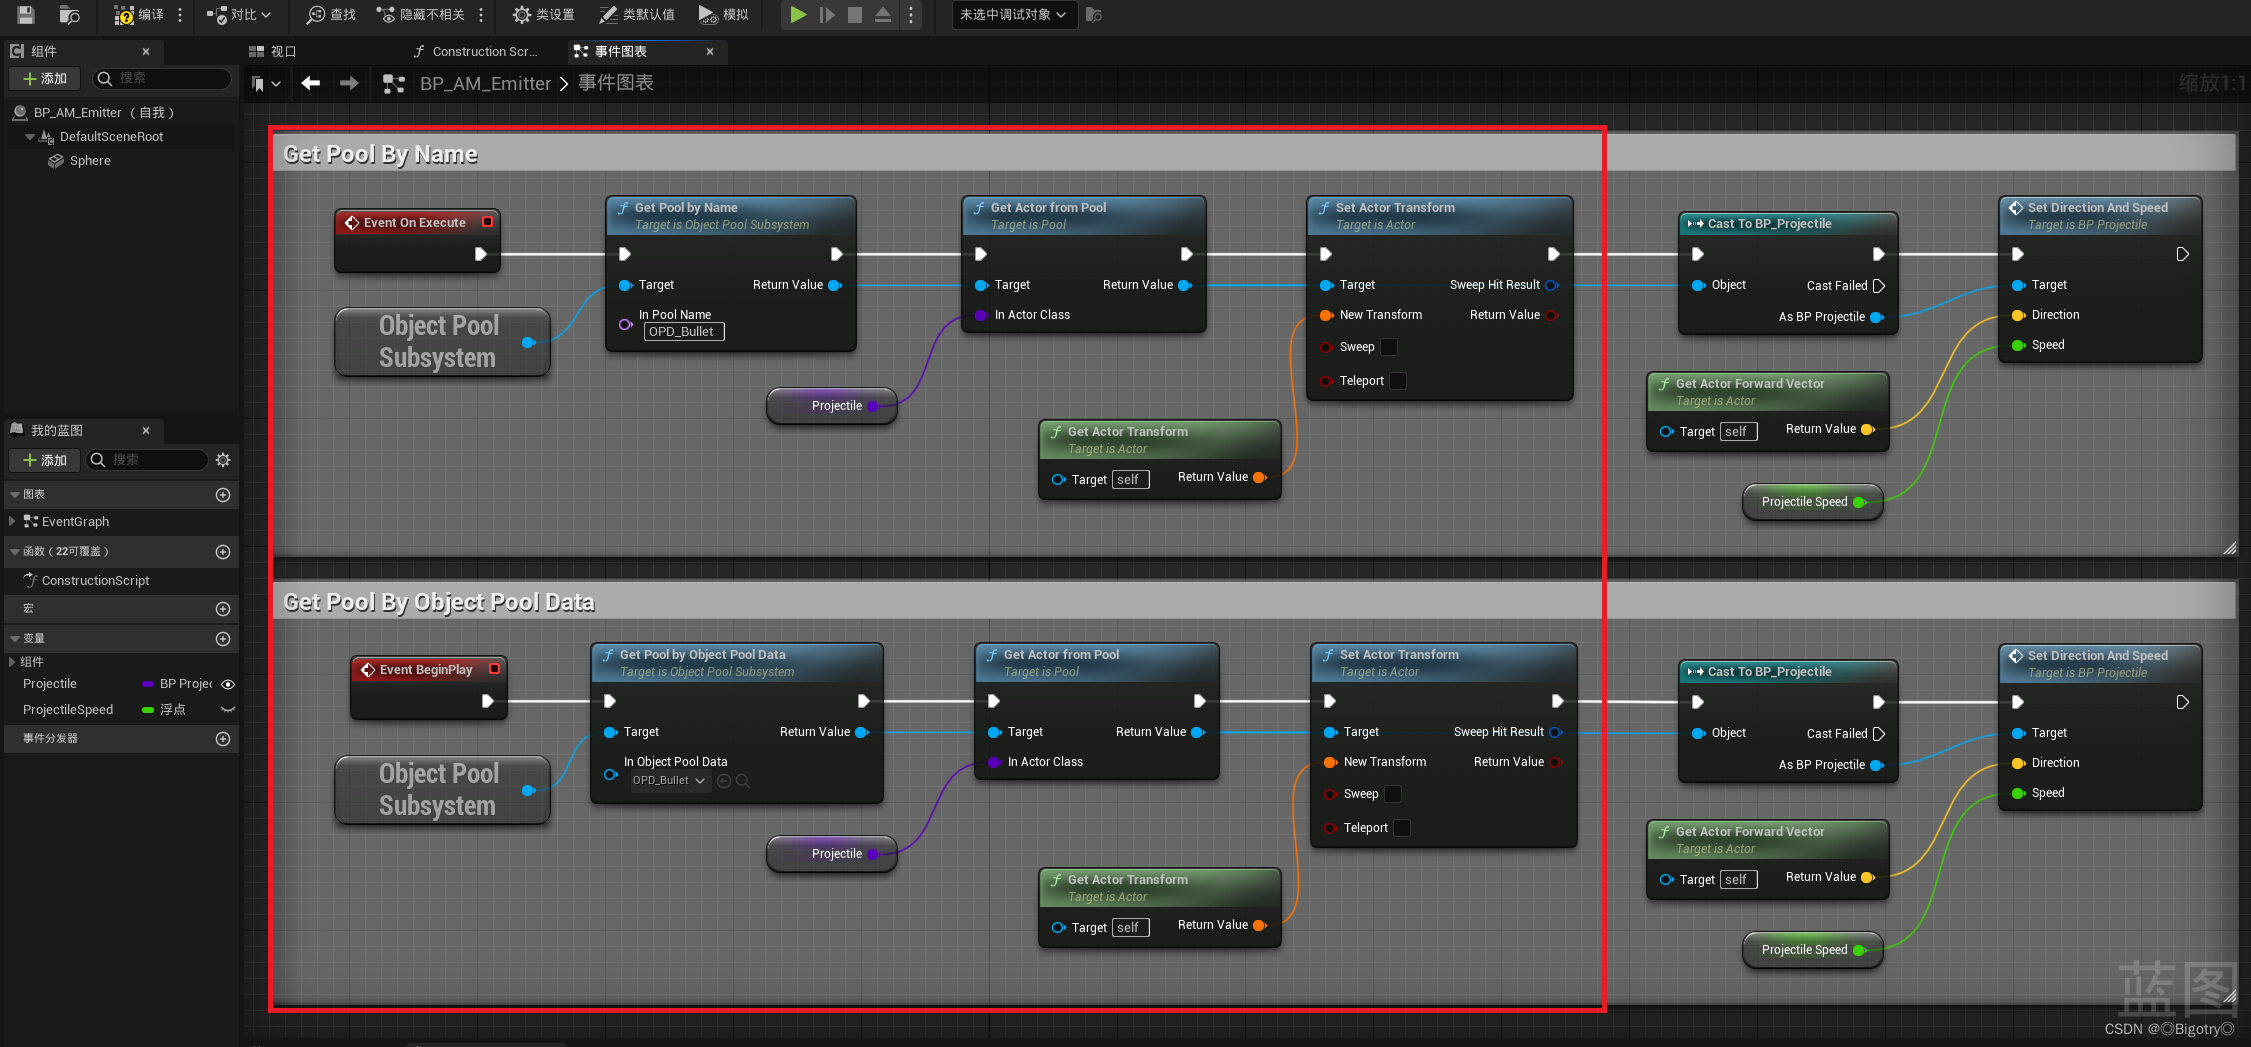
Task: Add new variable via 变量 plus icon
Action: 223,639
